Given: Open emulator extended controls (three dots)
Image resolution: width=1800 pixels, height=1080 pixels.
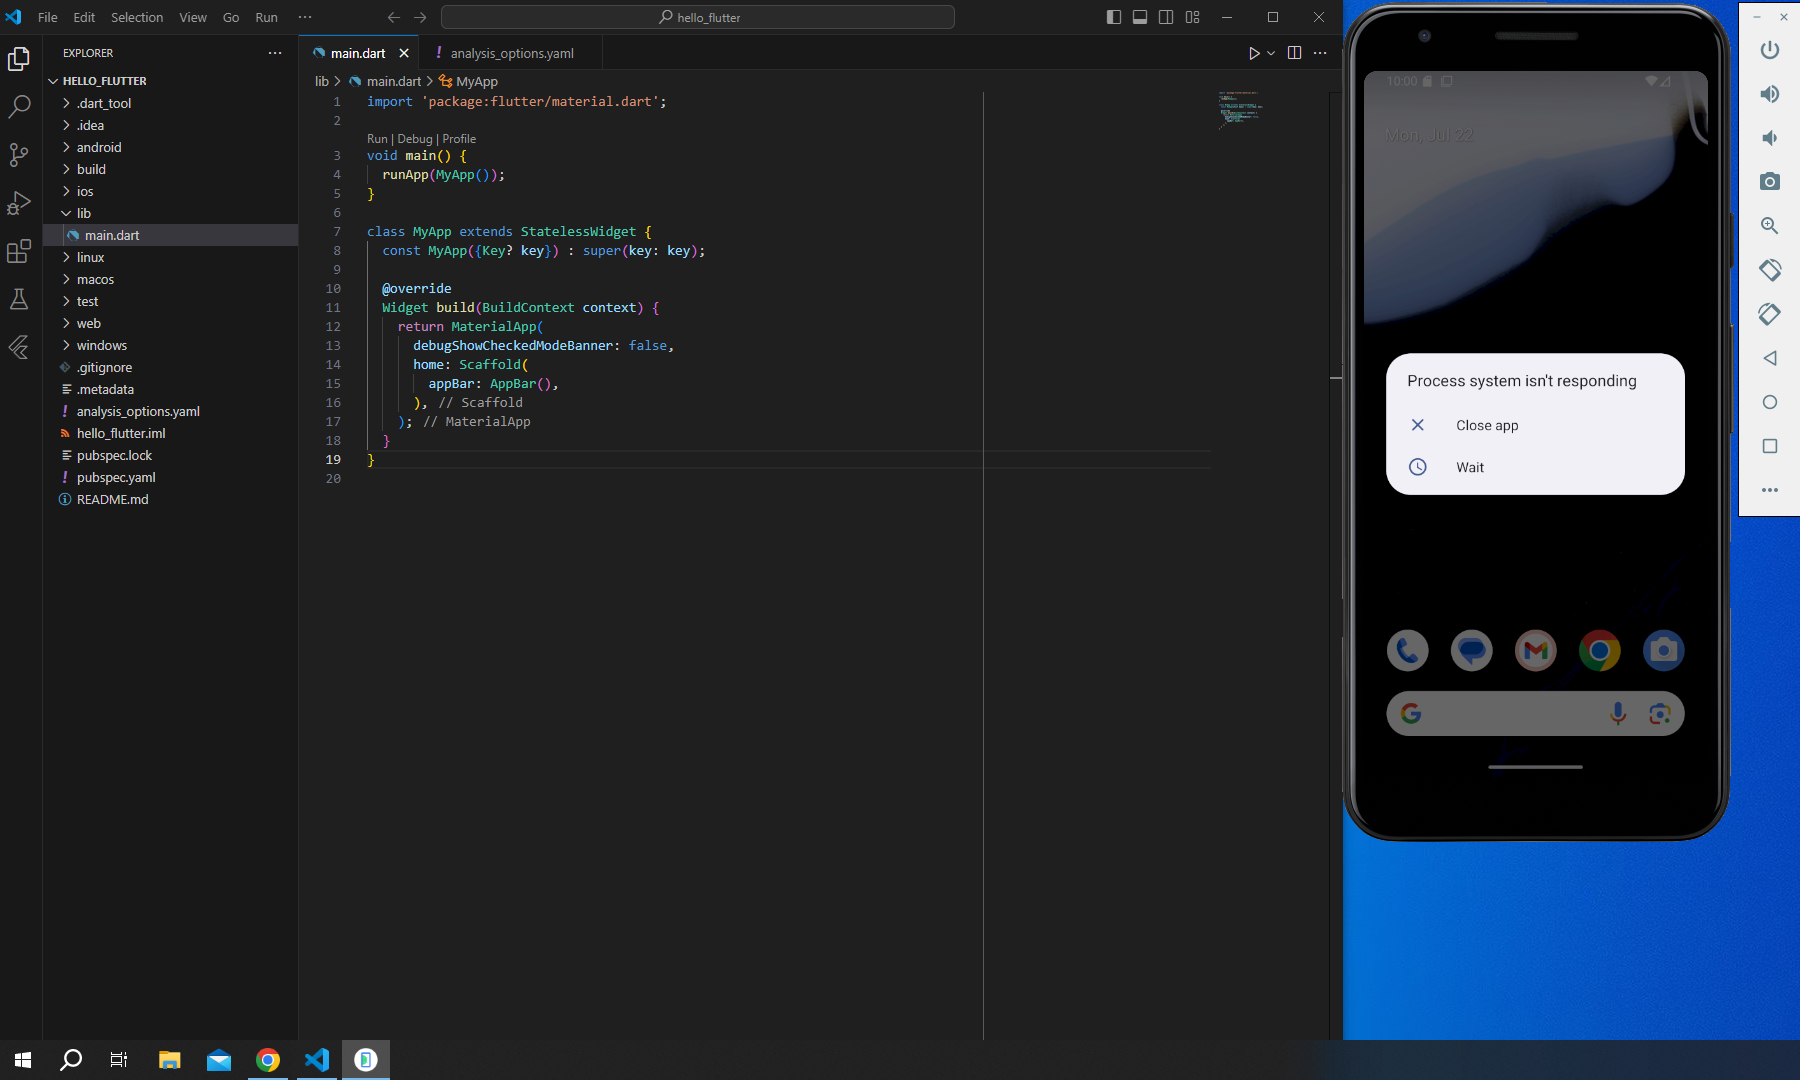Looking at the screenshot, I should point(1770,490).
